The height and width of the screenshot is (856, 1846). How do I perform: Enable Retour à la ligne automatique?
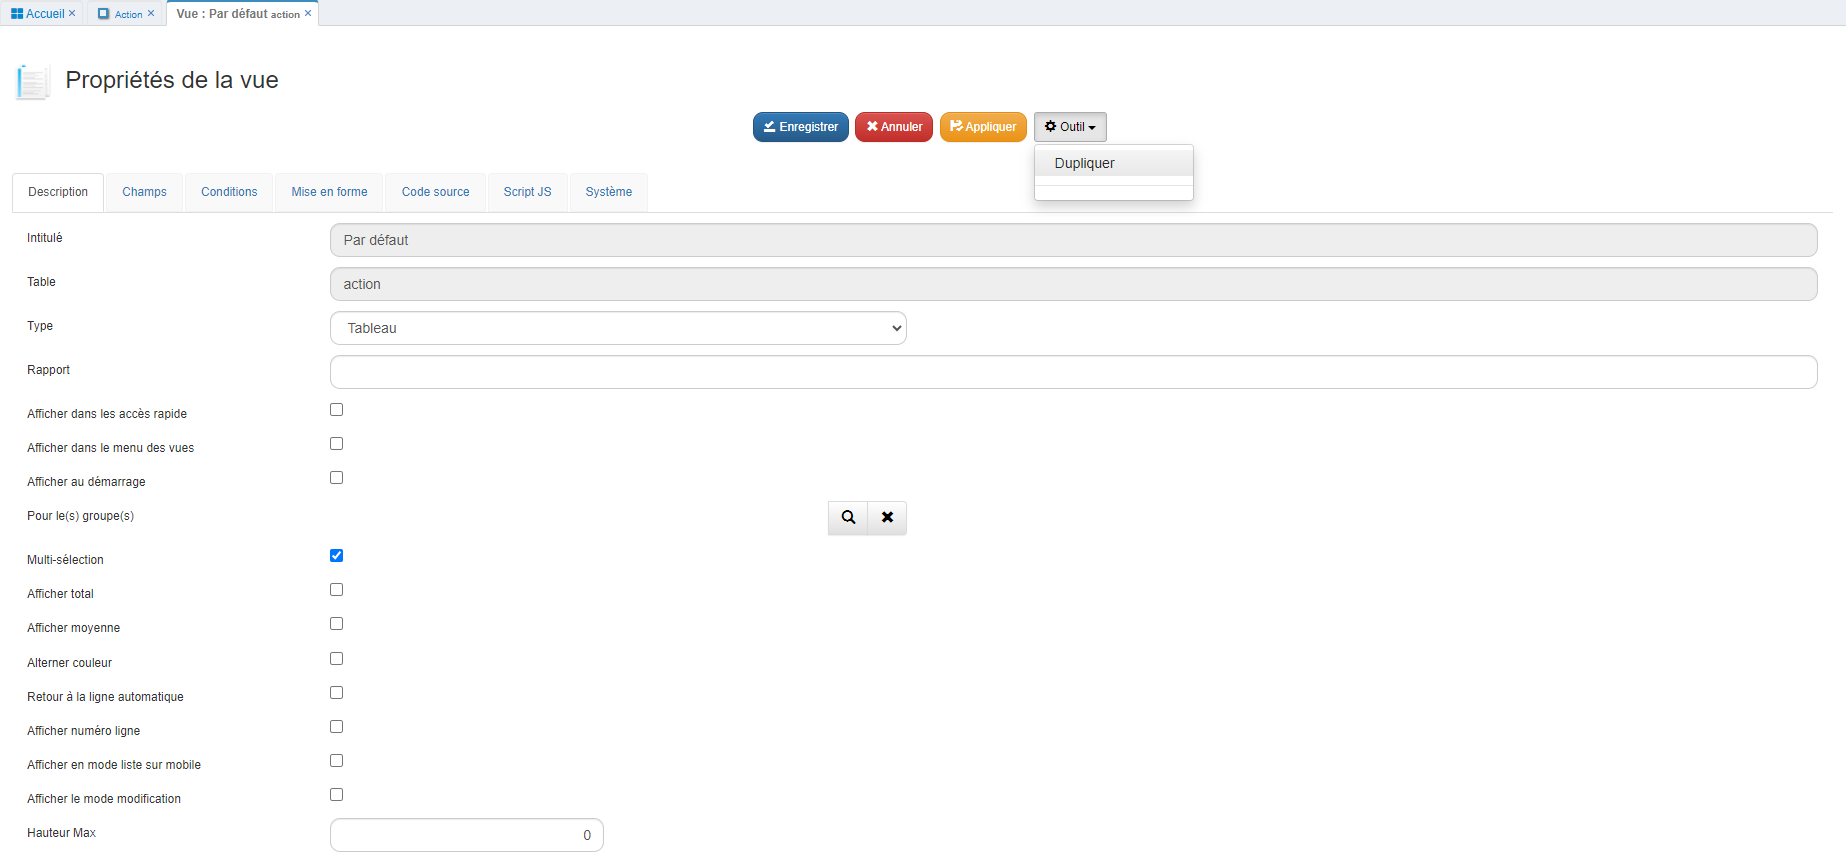(x=336, y=693)
